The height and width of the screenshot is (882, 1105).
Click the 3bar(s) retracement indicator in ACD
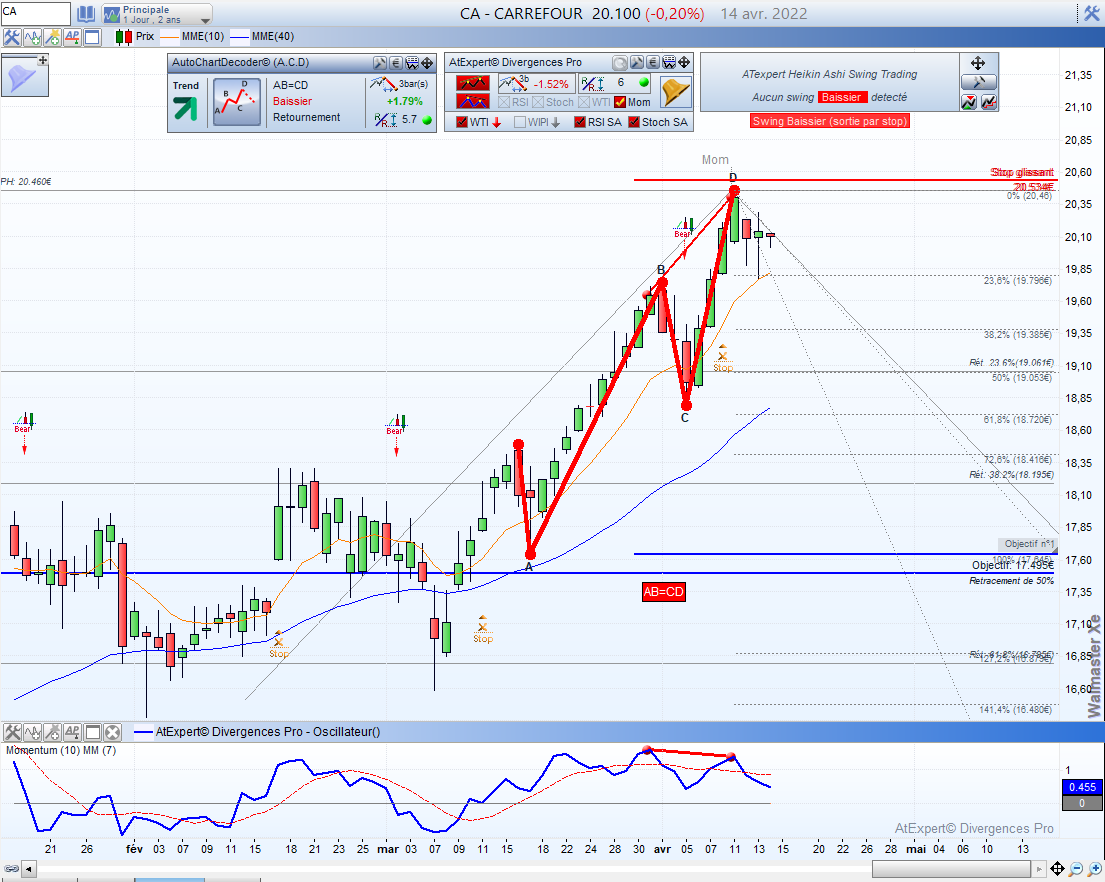[400, 84]
